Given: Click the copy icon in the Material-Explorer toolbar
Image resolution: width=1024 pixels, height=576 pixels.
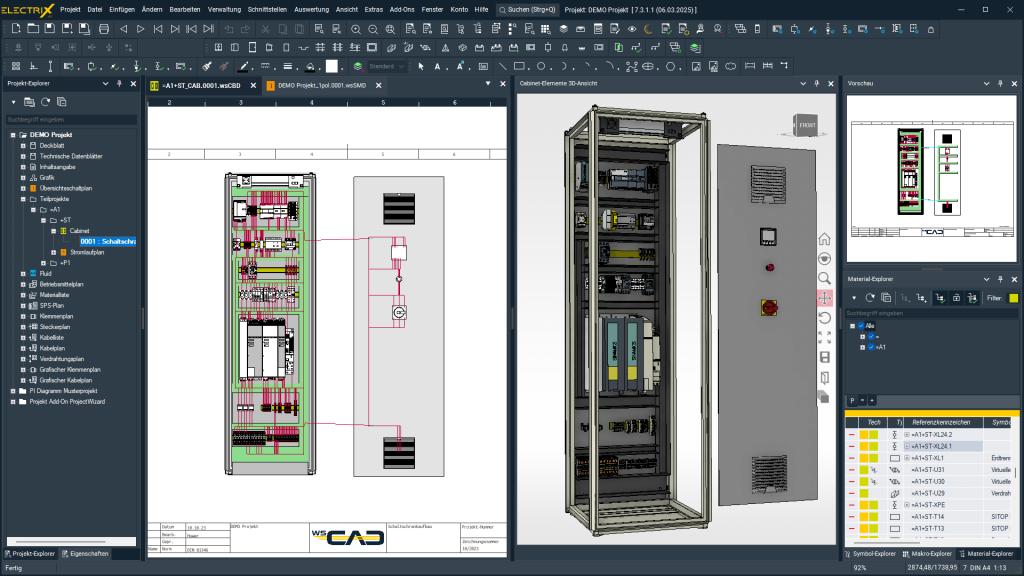Looking at the screenshot, I should click(886, 298).
